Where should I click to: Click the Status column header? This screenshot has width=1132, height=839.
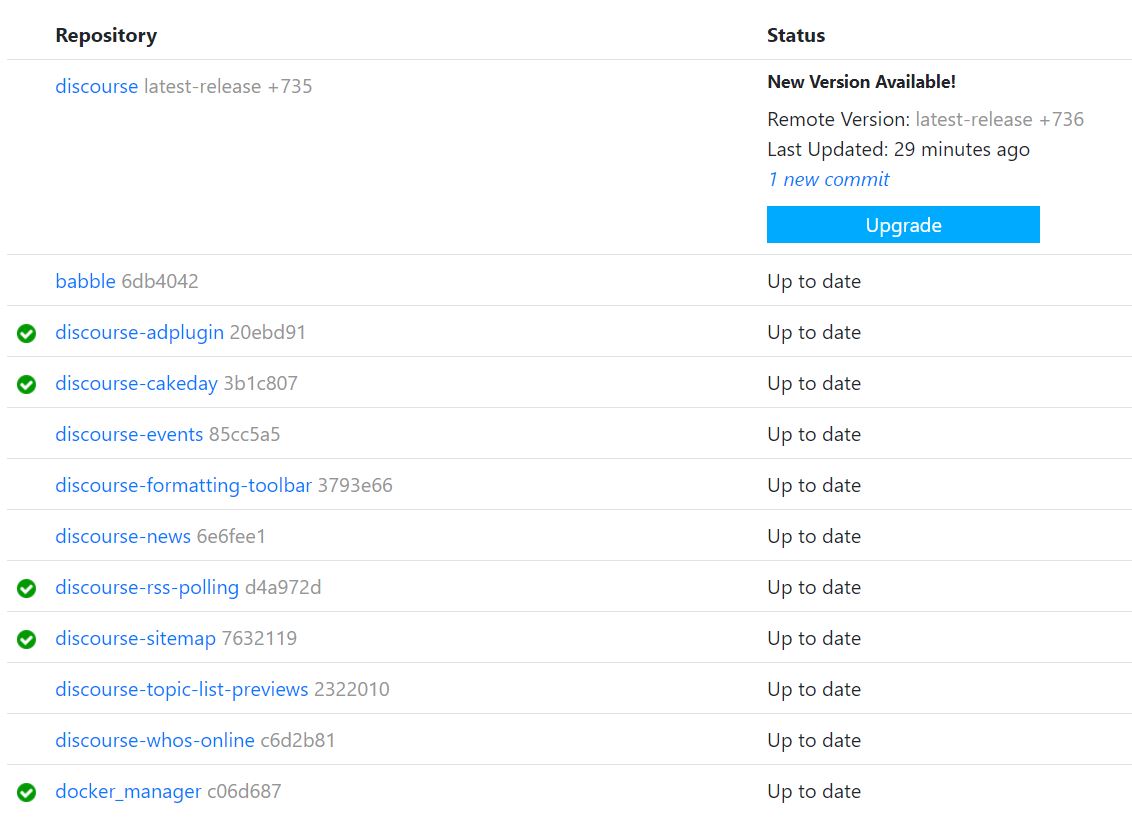tap(796, 35)
